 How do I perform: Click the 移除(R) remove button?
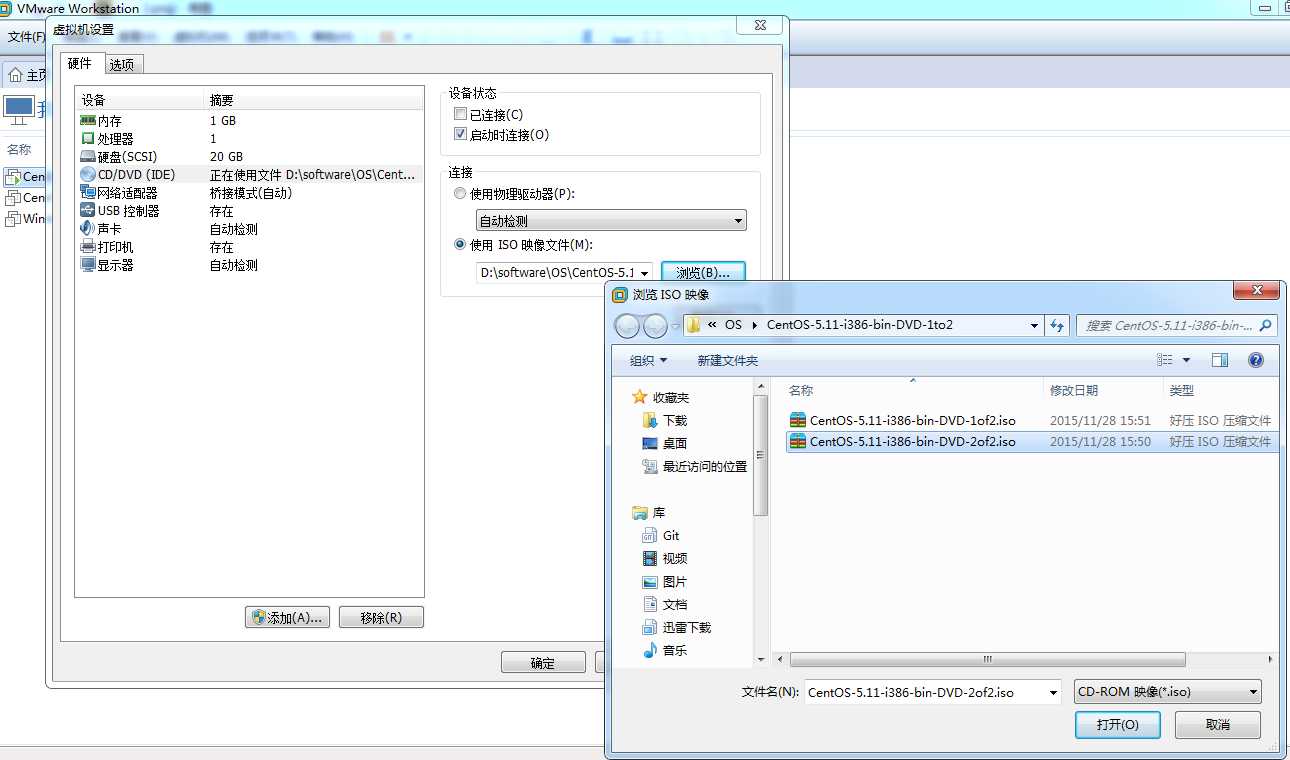tap(381, 618)
